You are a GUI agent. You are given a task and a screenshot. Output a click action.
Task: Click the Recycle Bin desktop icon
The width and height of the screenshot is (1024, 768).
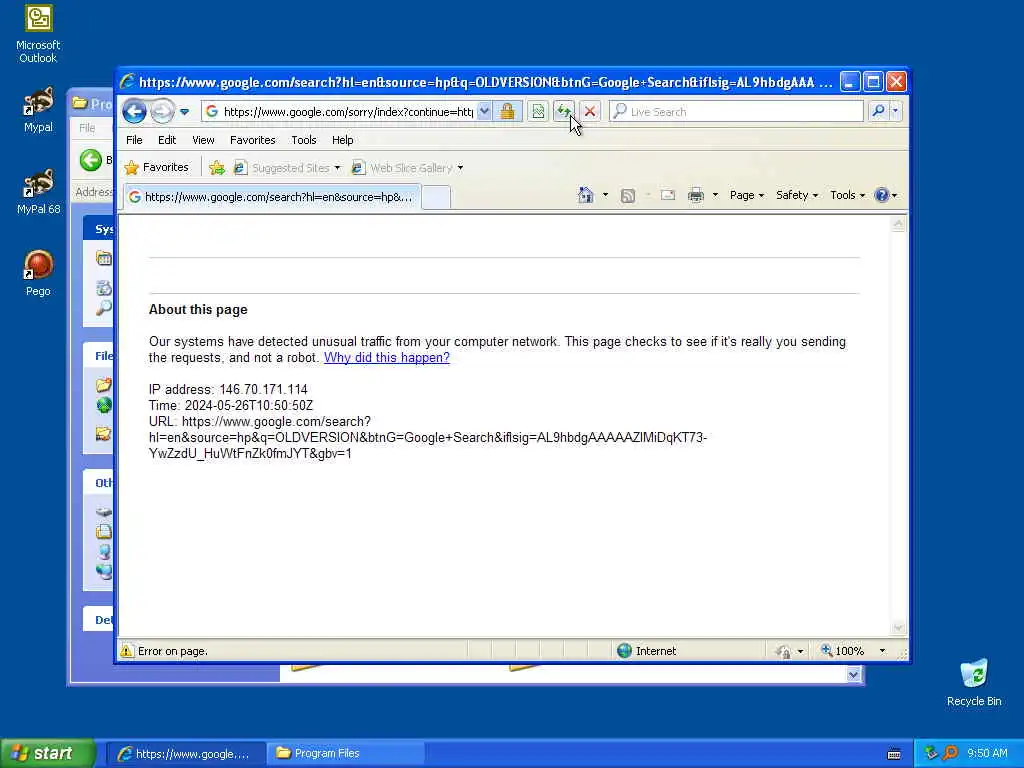point(974,682)
